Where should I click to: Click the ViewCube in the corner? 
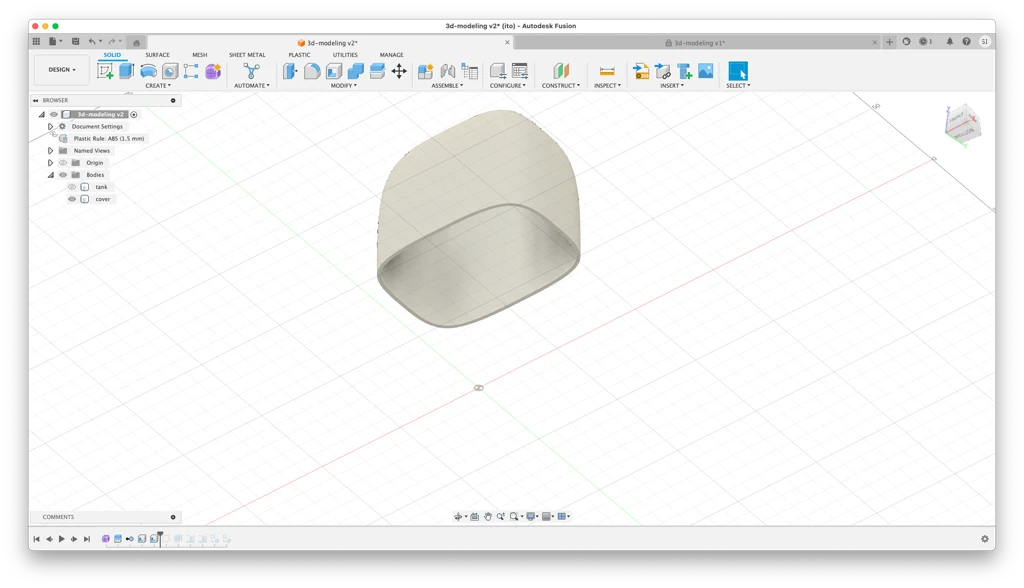click(x=961, y=123)
